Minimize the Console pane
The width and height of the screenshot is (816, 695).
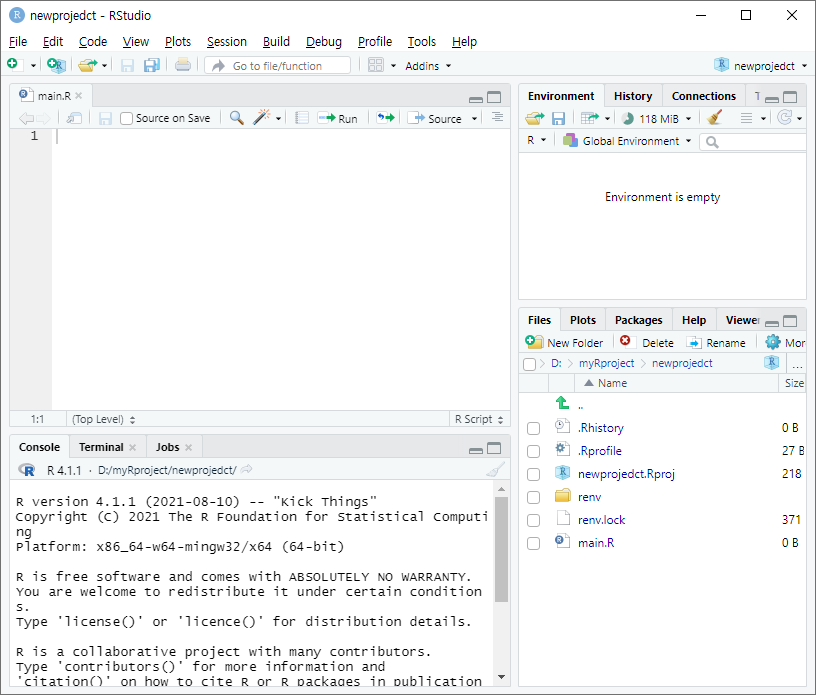pyautogui.click(x=476, y=450)
